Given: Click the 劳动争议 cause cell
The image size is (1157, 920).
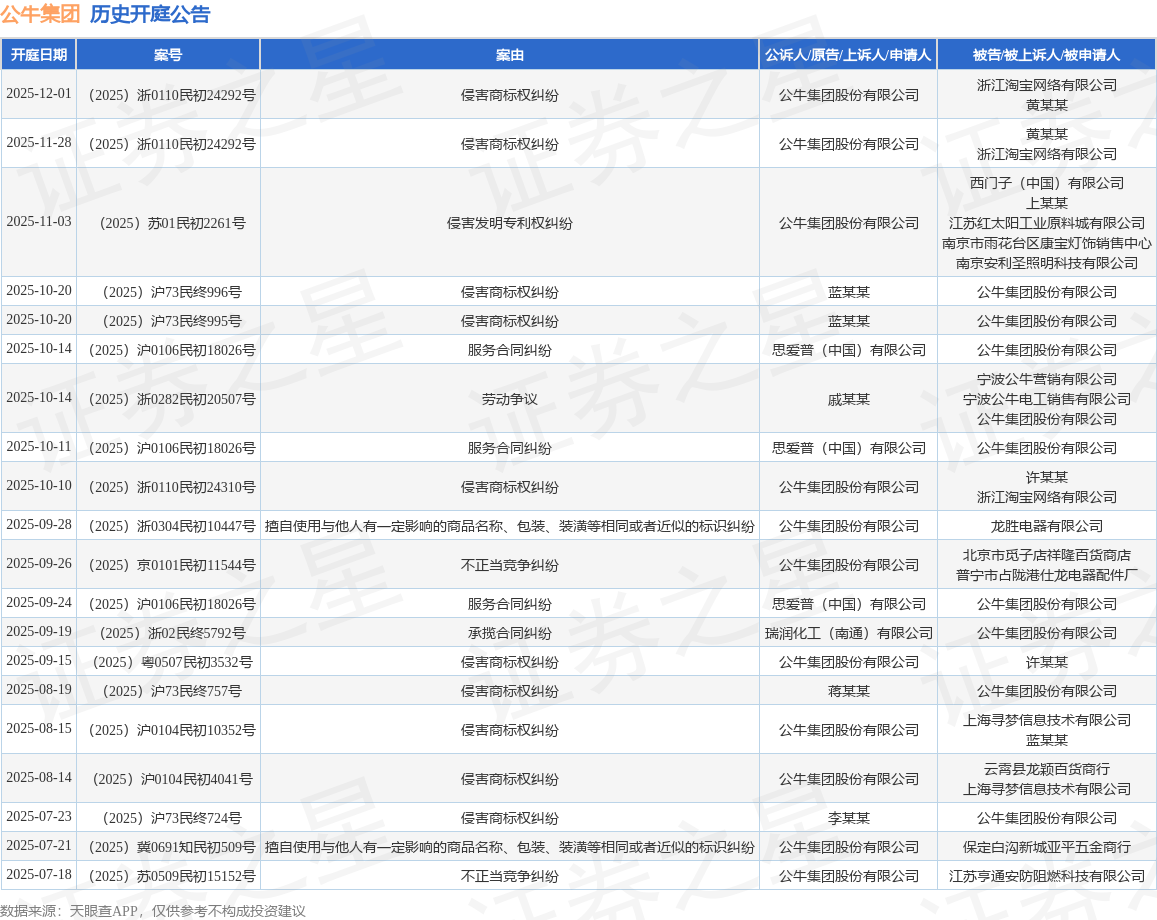Looking at the screenshot, I should tap(509, 399).
